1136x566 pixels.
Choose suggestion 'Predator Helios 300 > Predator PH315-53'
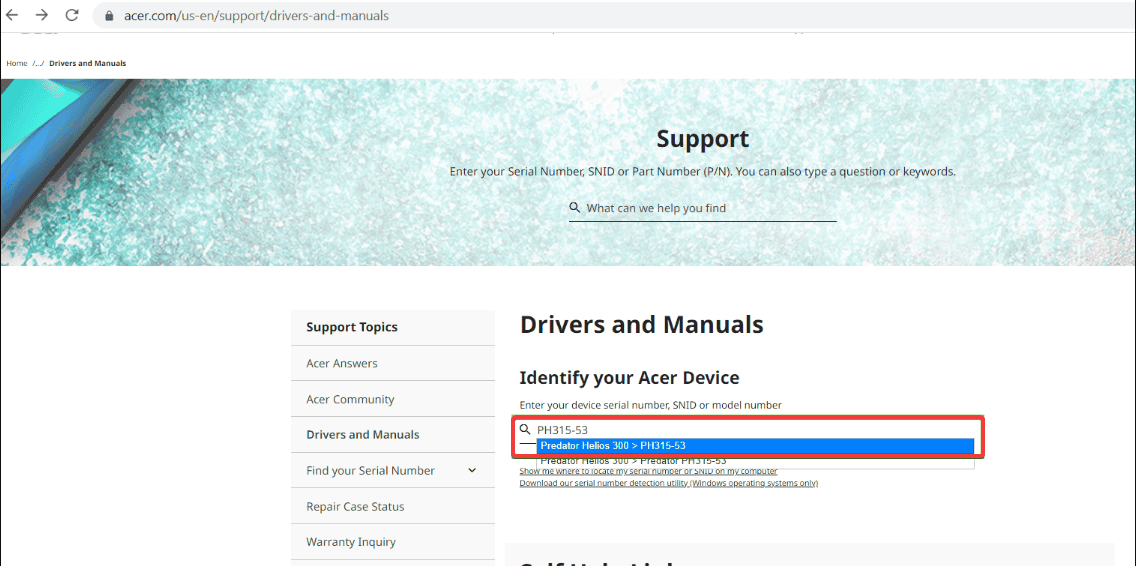[x=755, y=461]
